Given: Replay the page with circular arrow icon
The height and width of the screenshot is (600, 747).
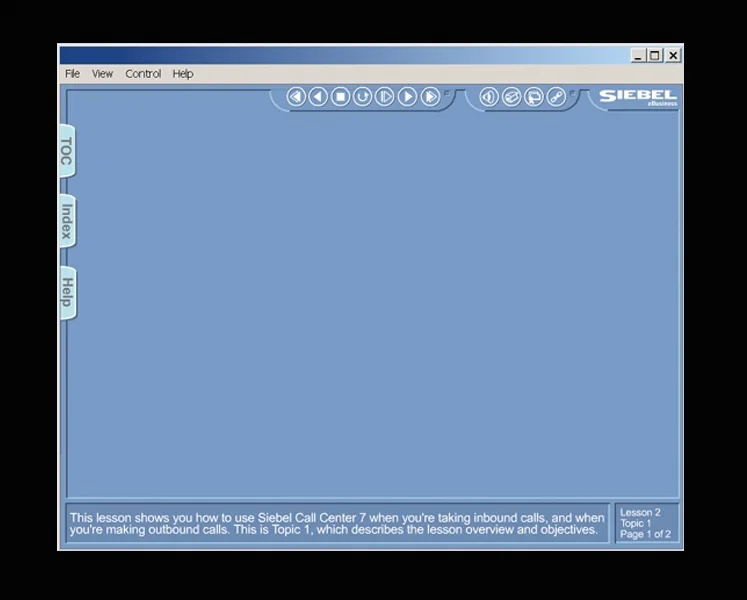Looking at the screenshot, I should (363, 97).
